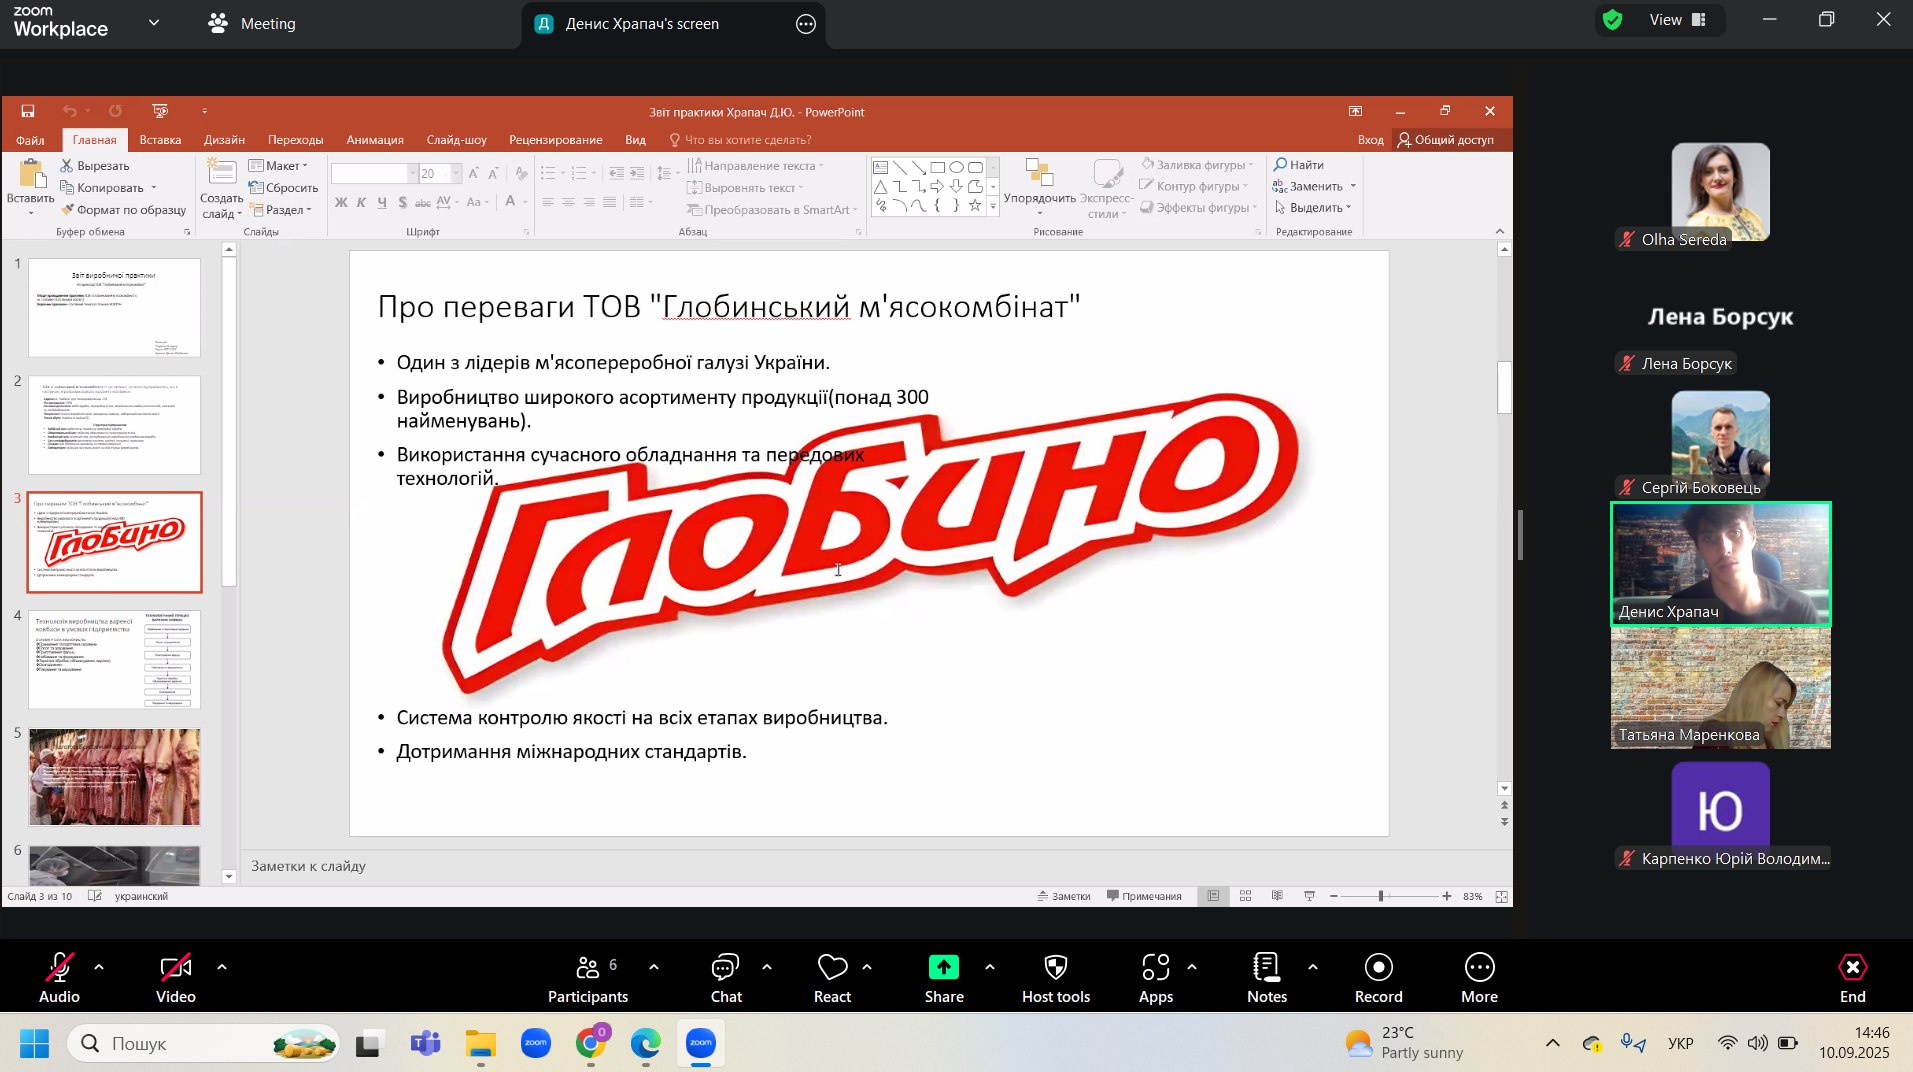The image size is (1913, 1072).
Task: Expand Chat options arrow
Action: (x=767, y=967)
